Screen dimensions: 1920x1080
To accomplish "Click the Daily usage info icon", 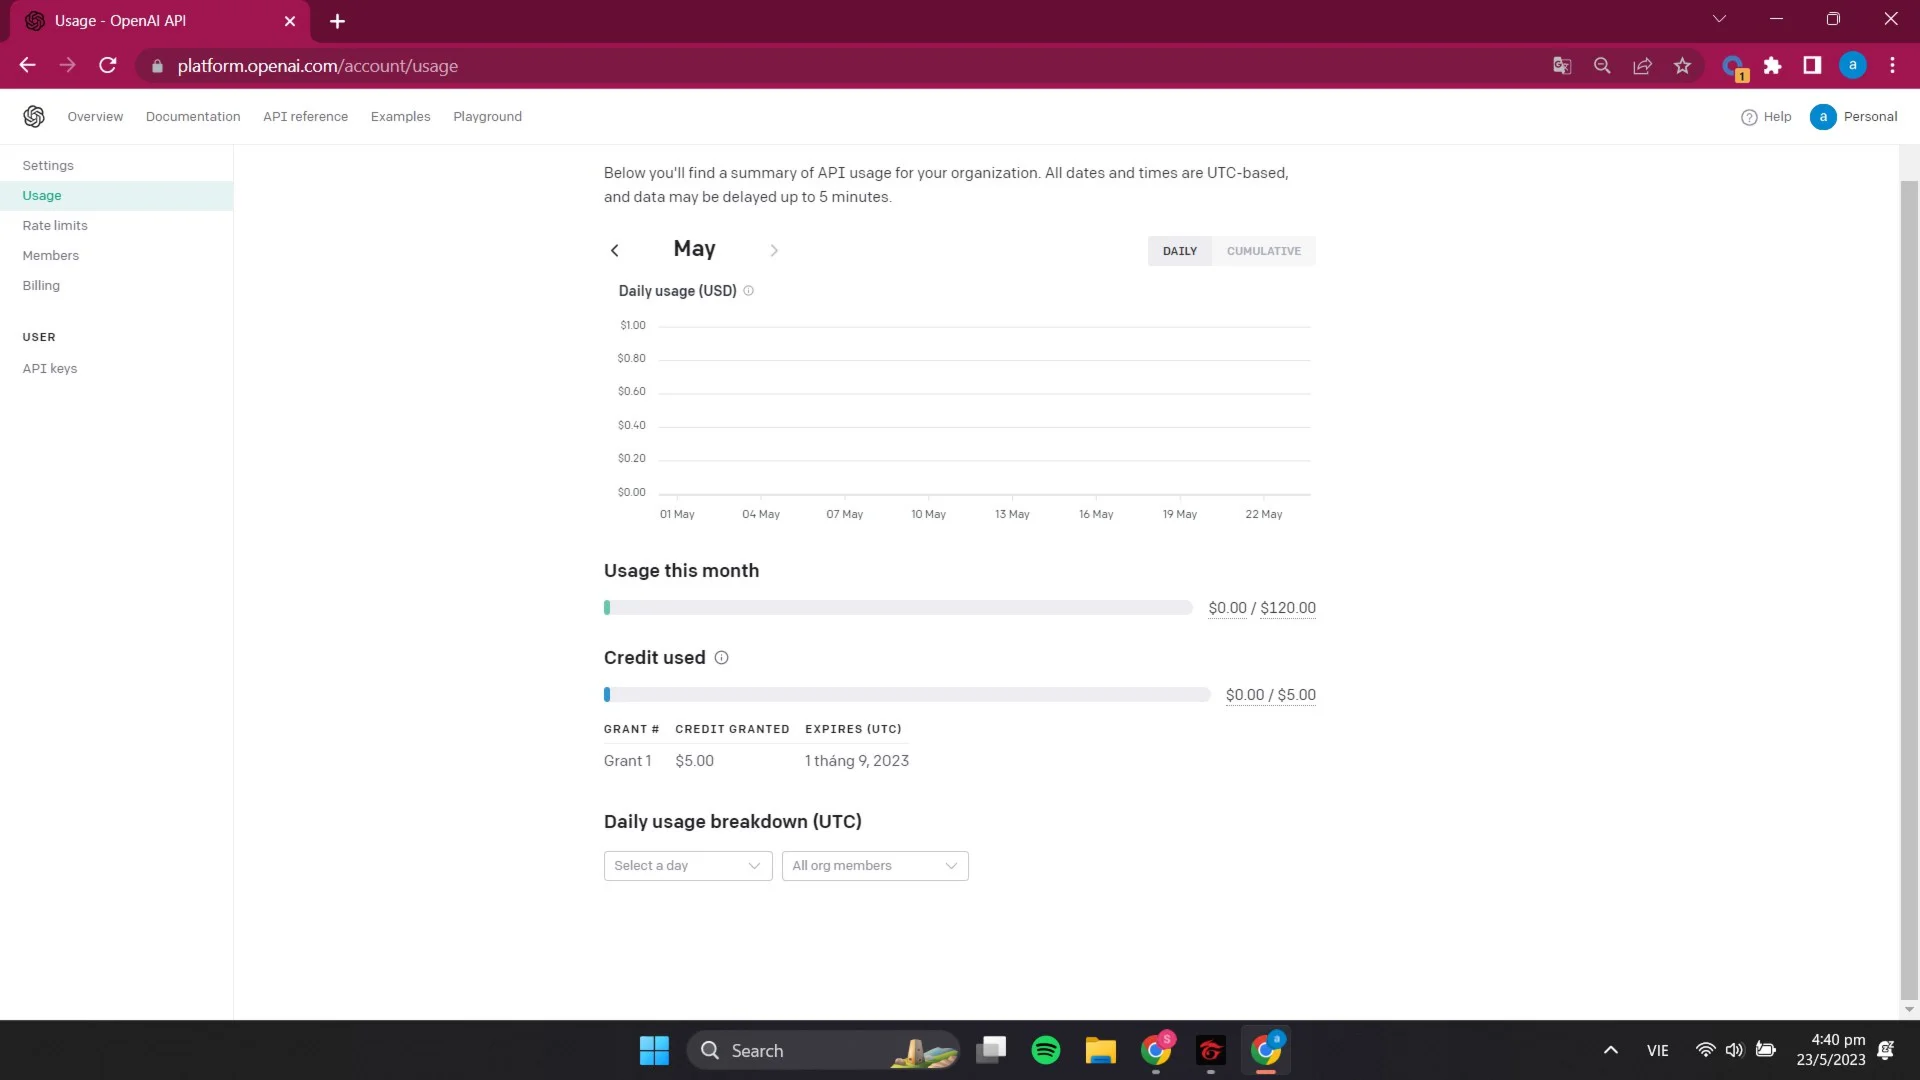I will coord(748,291).
